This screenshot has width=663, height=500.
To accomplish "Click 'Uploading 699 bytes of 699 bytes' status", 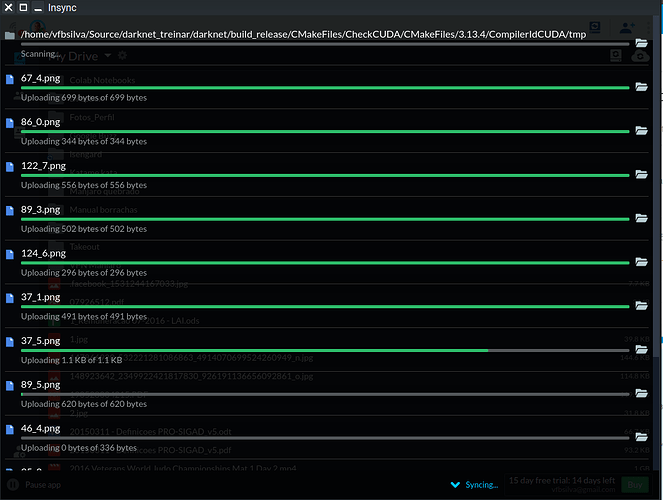I will [x=84, y=98].
